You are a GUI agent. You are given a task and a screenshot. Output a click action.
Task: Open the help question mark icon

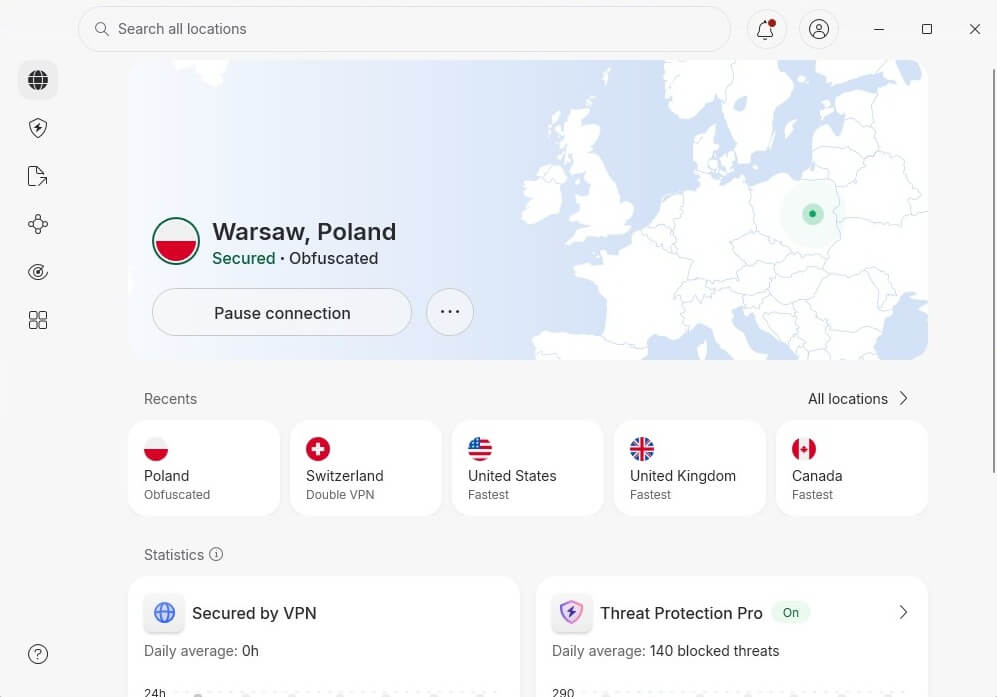38,654
